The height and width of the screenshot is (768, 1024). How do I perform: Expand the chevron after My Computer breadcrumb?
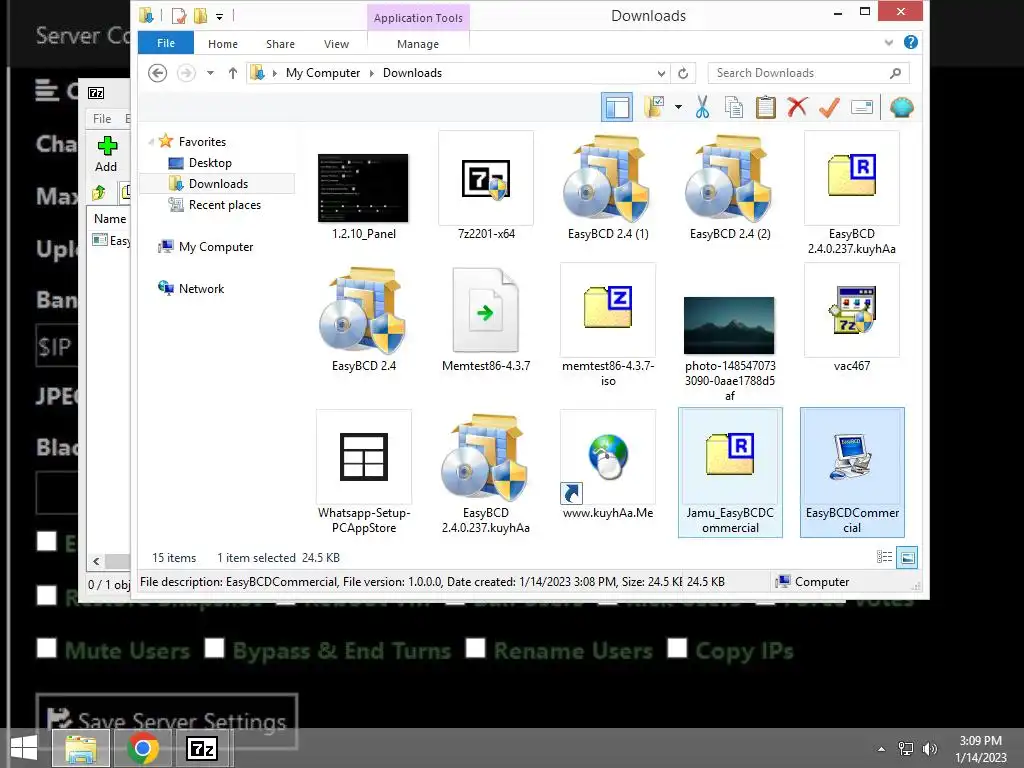coord(372,73)
